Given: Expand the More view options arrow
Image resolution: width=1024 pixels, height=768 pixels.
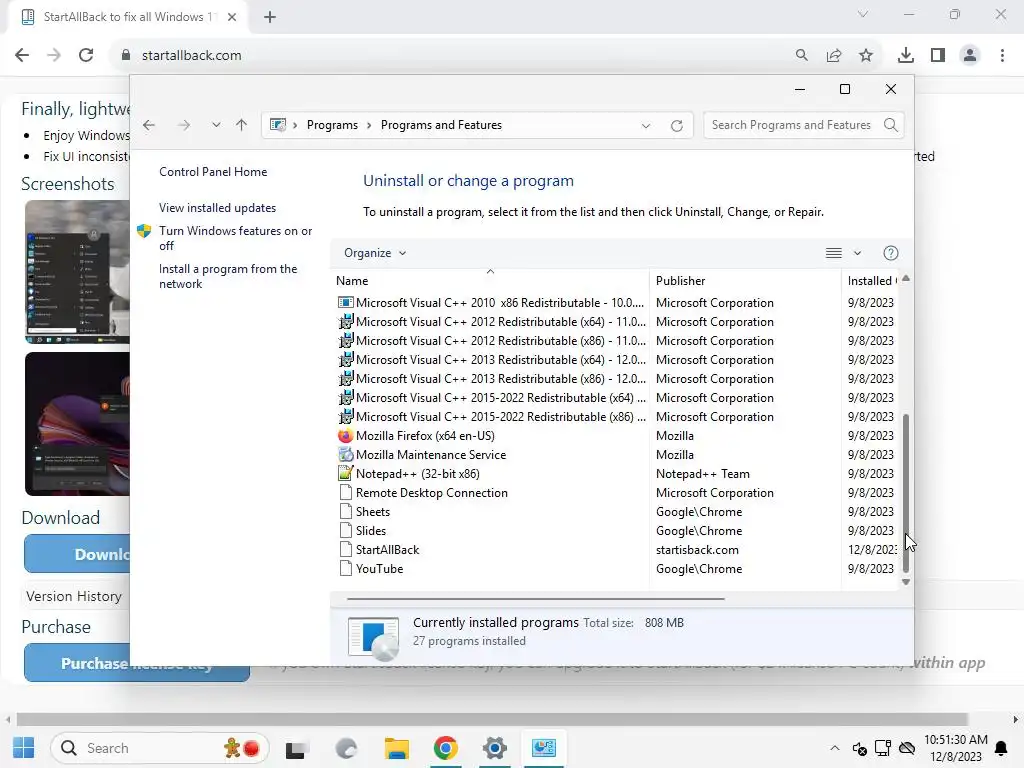Looking at the screenshot, I should tap(857, 253).
